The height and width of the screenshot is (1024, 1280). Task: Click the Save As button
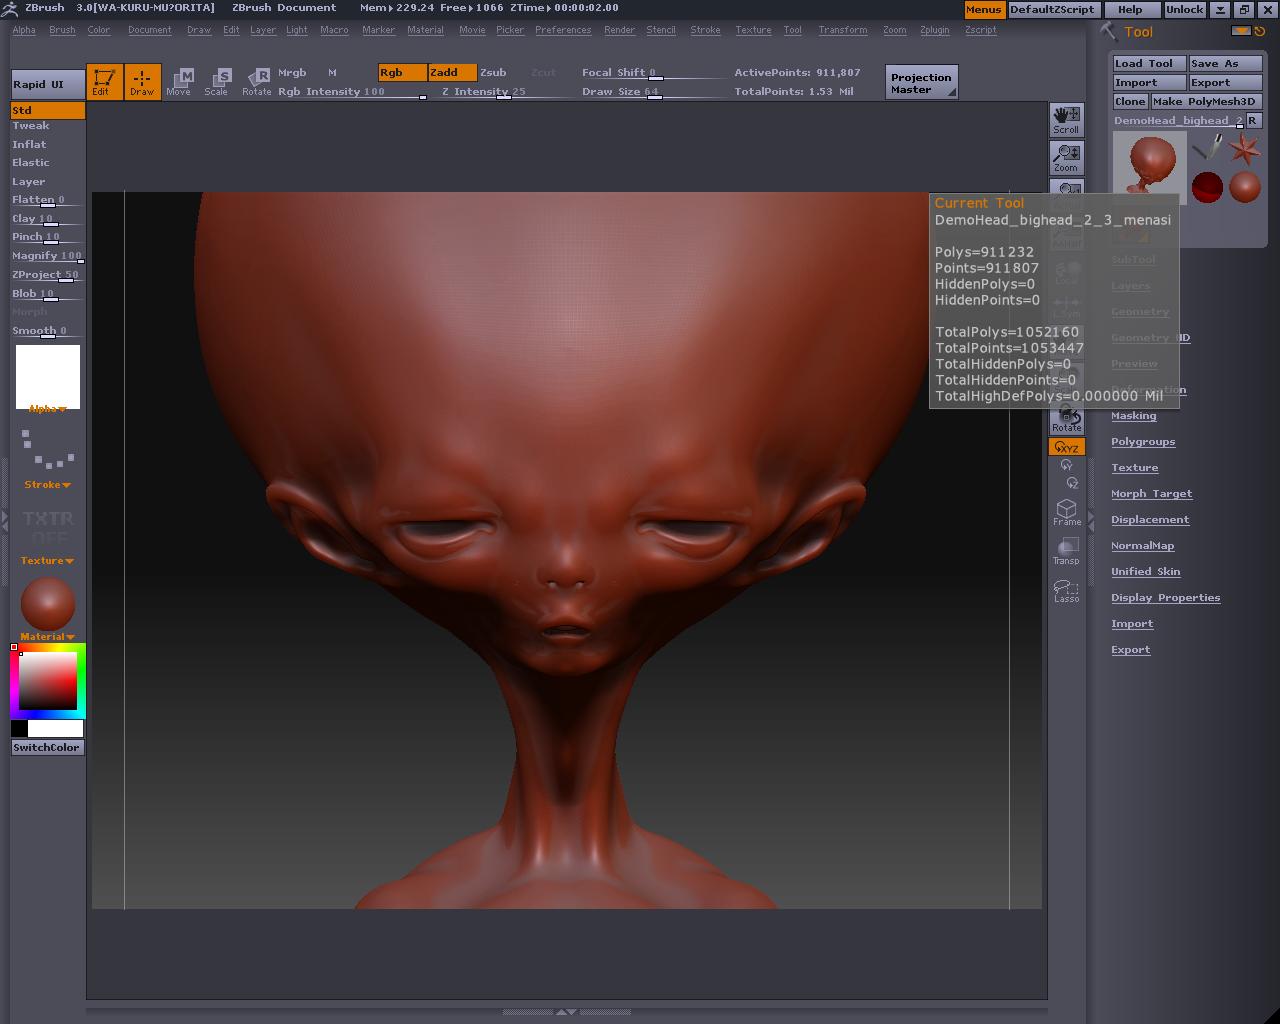pyautogui.click(x=1226, y=63)
